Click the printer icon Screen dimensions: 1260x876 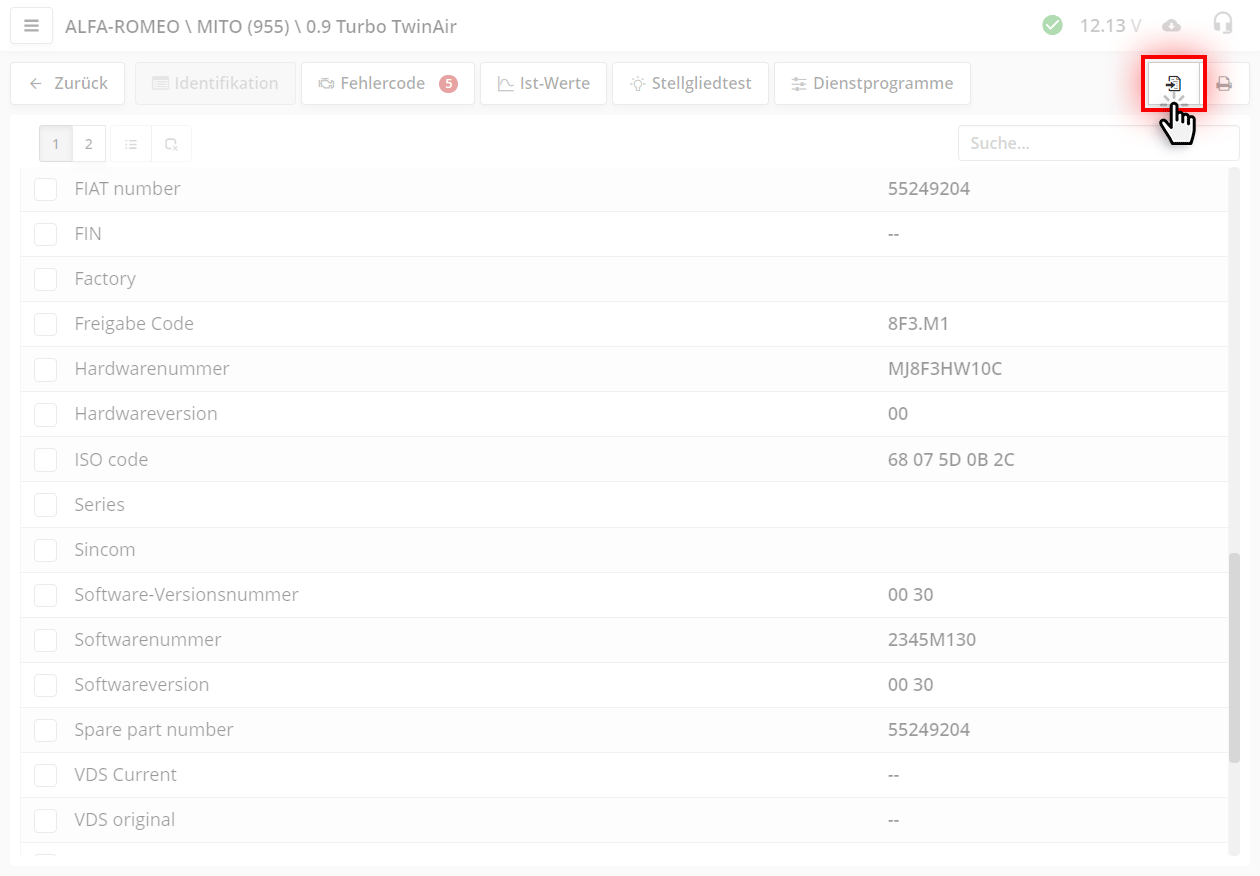coord(1224,84)
